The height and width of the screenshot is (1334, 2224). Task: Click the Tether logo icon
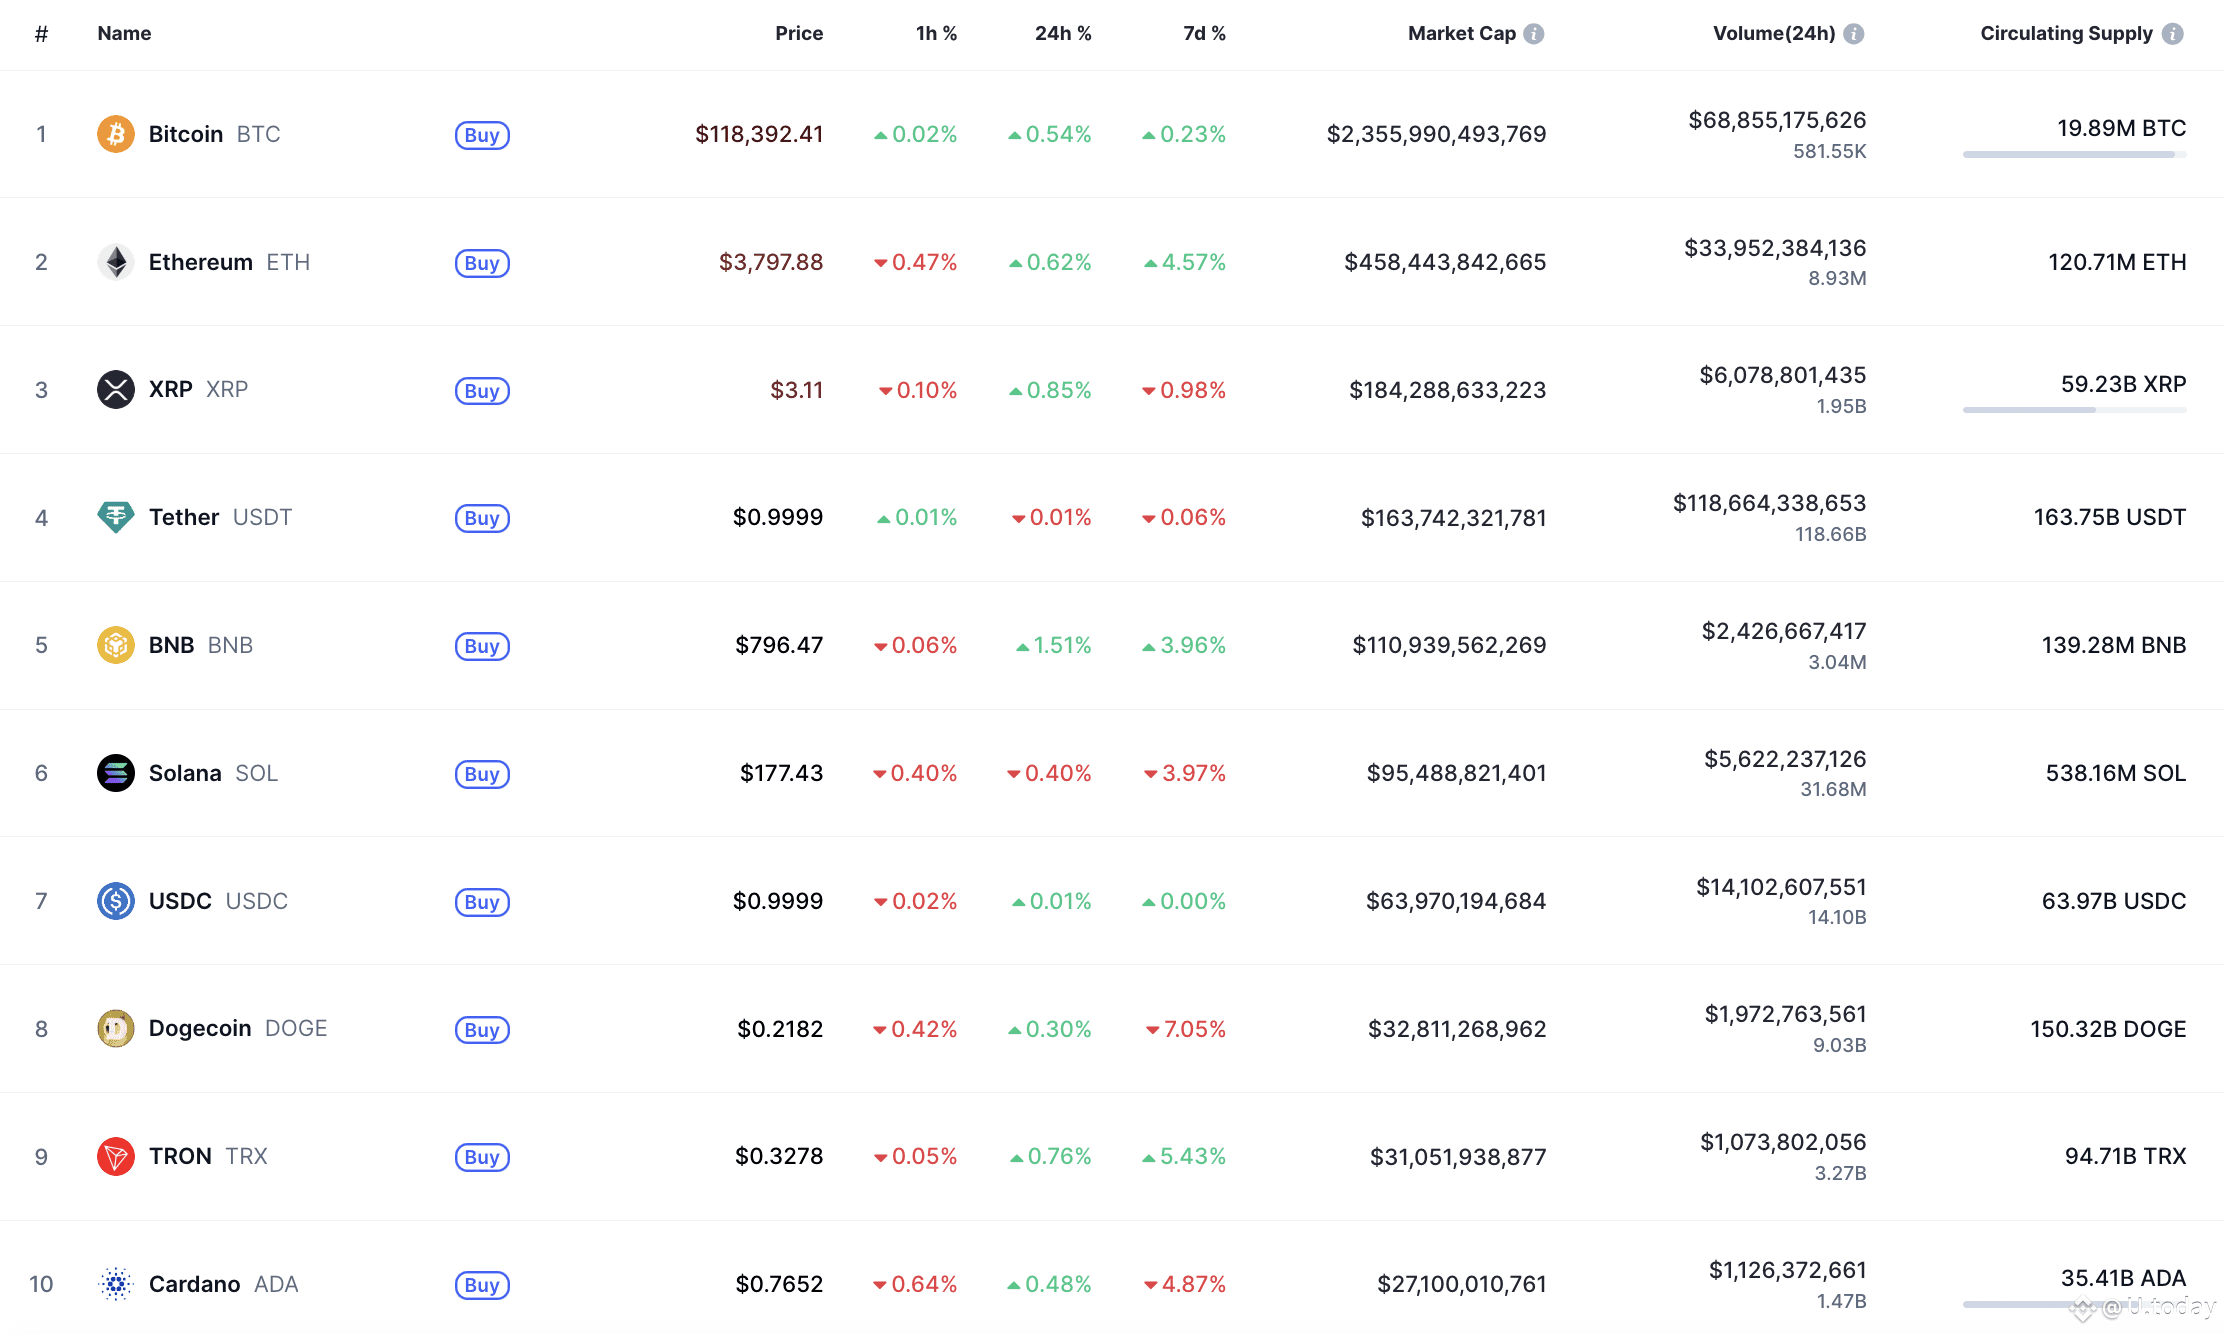point(116,517)
